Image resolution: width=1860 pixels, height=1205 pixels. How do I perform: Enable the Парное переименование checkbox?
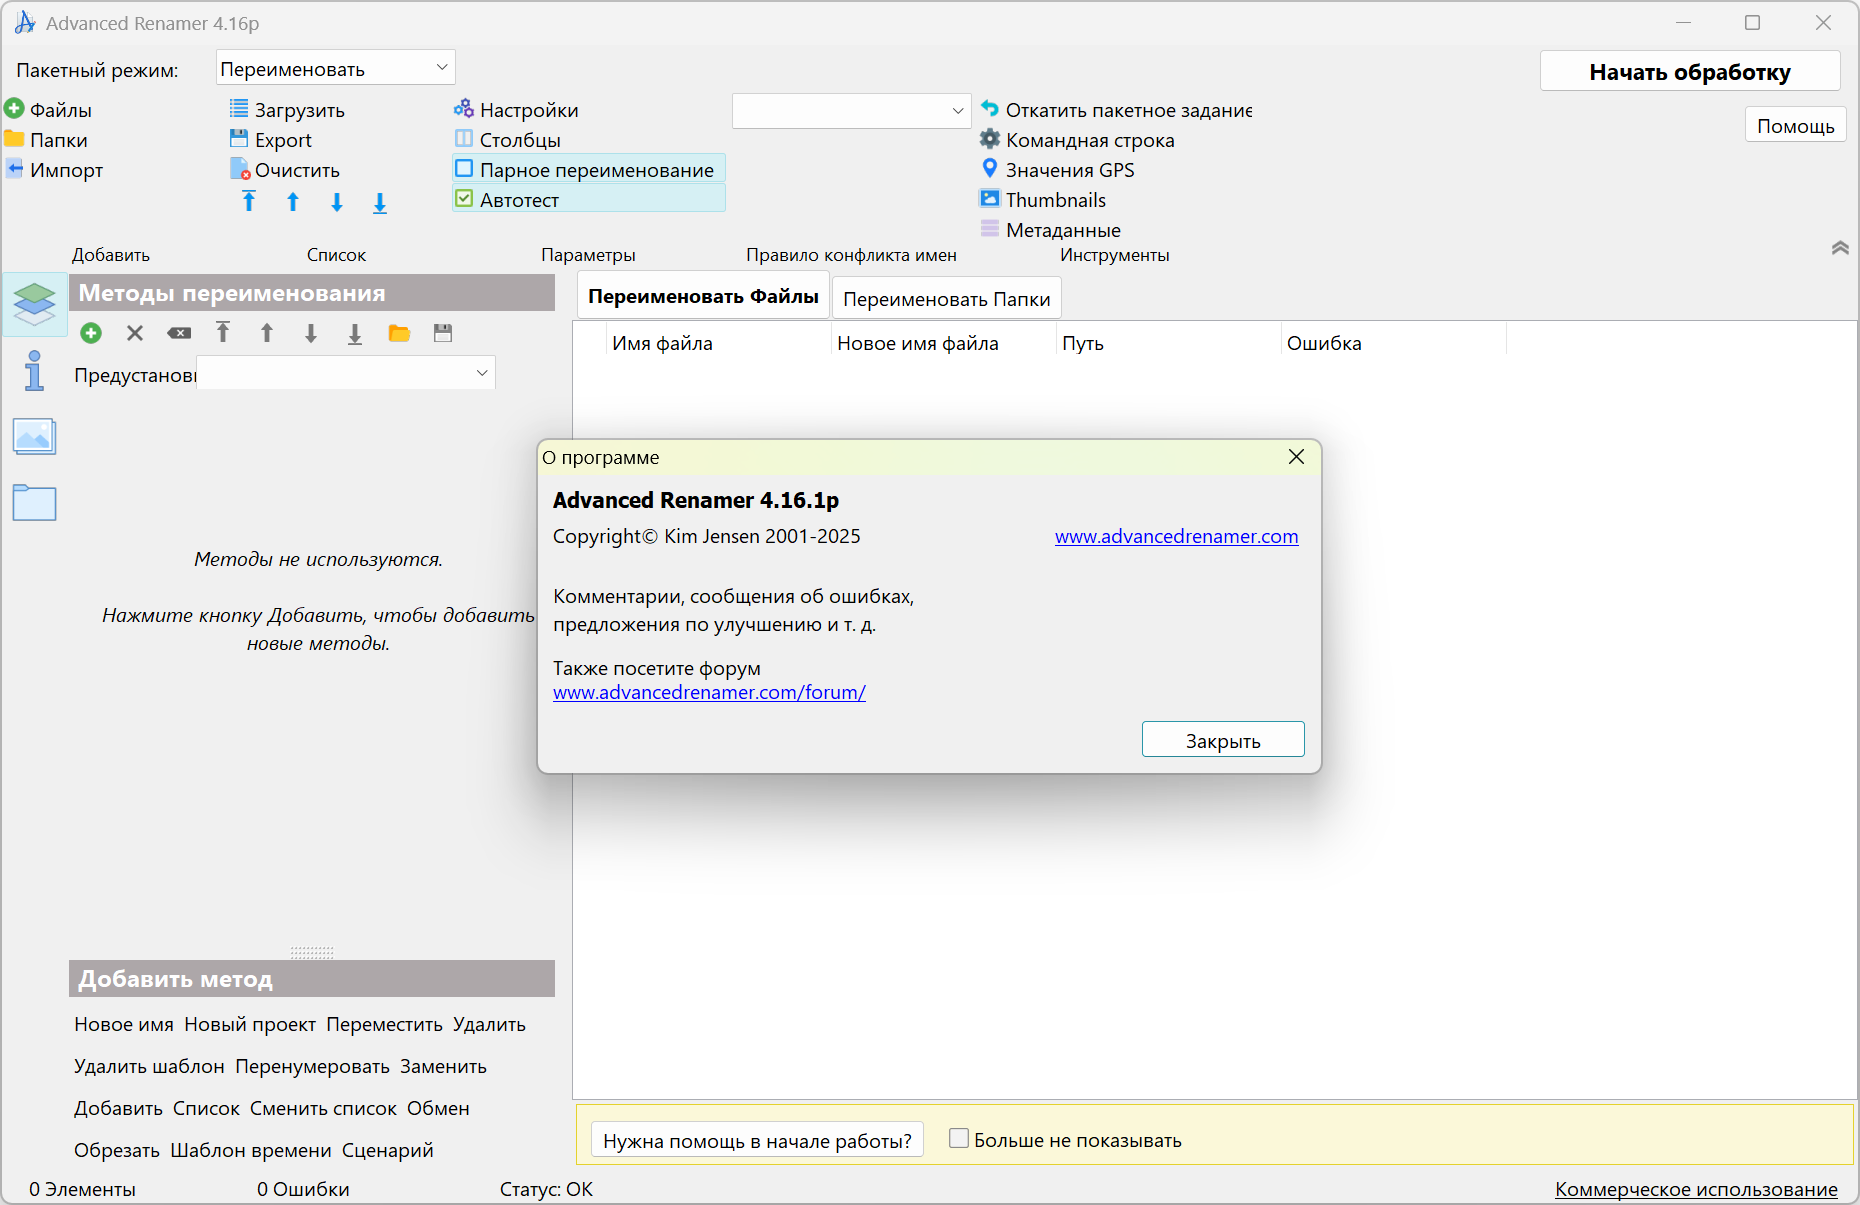(464, 169)
